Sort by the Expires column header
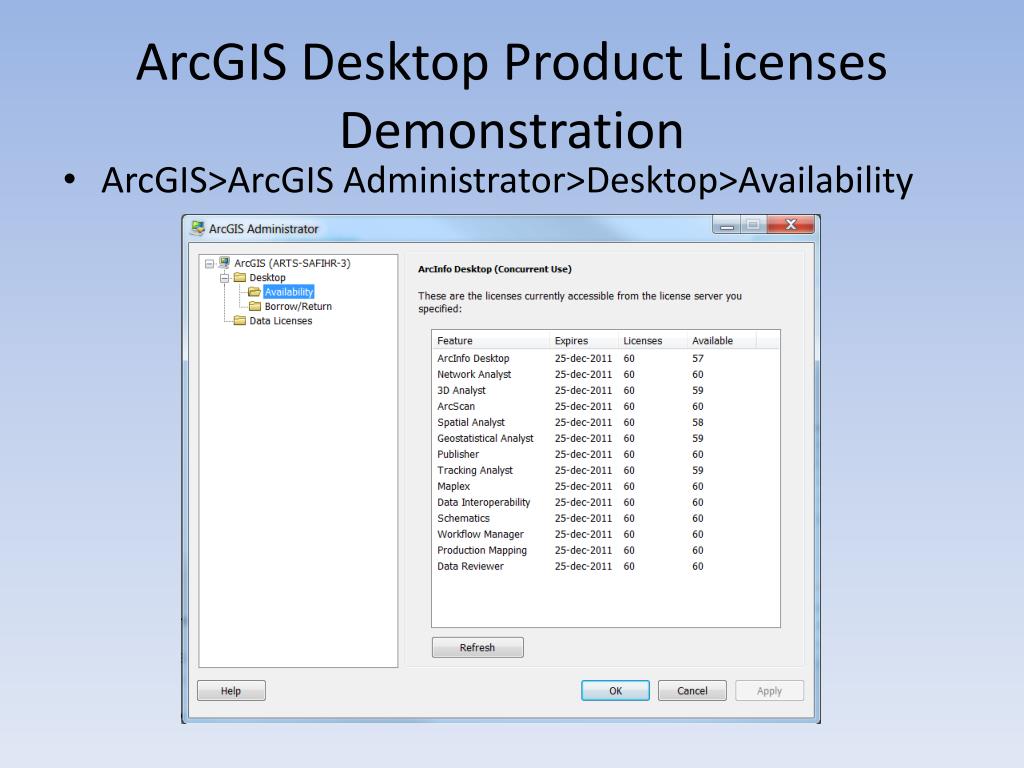This screenshot has height=768, width=1024. 584,340
